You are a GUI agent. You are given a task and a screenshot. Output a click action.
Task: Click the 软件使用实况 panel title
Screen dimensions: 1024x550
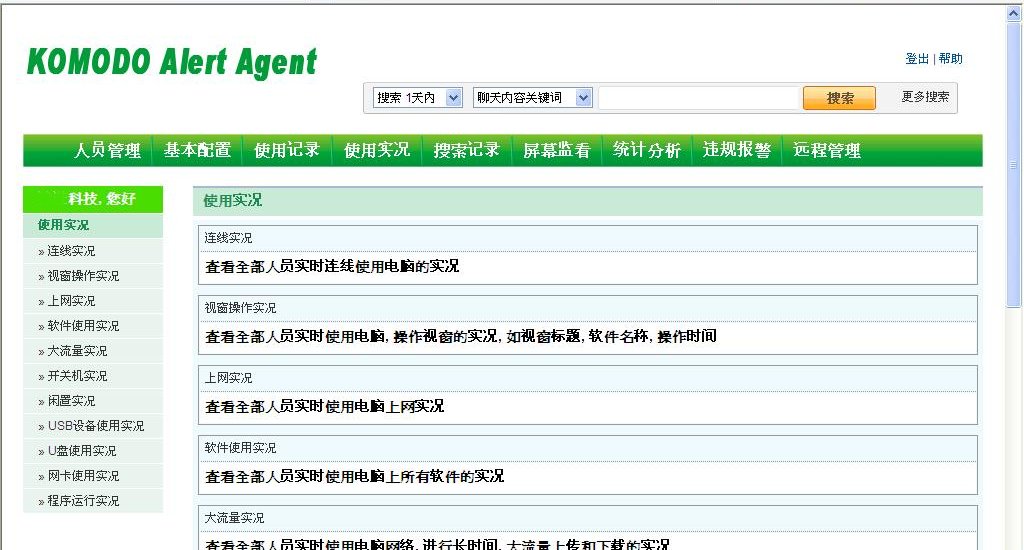[x=240, y=447]
